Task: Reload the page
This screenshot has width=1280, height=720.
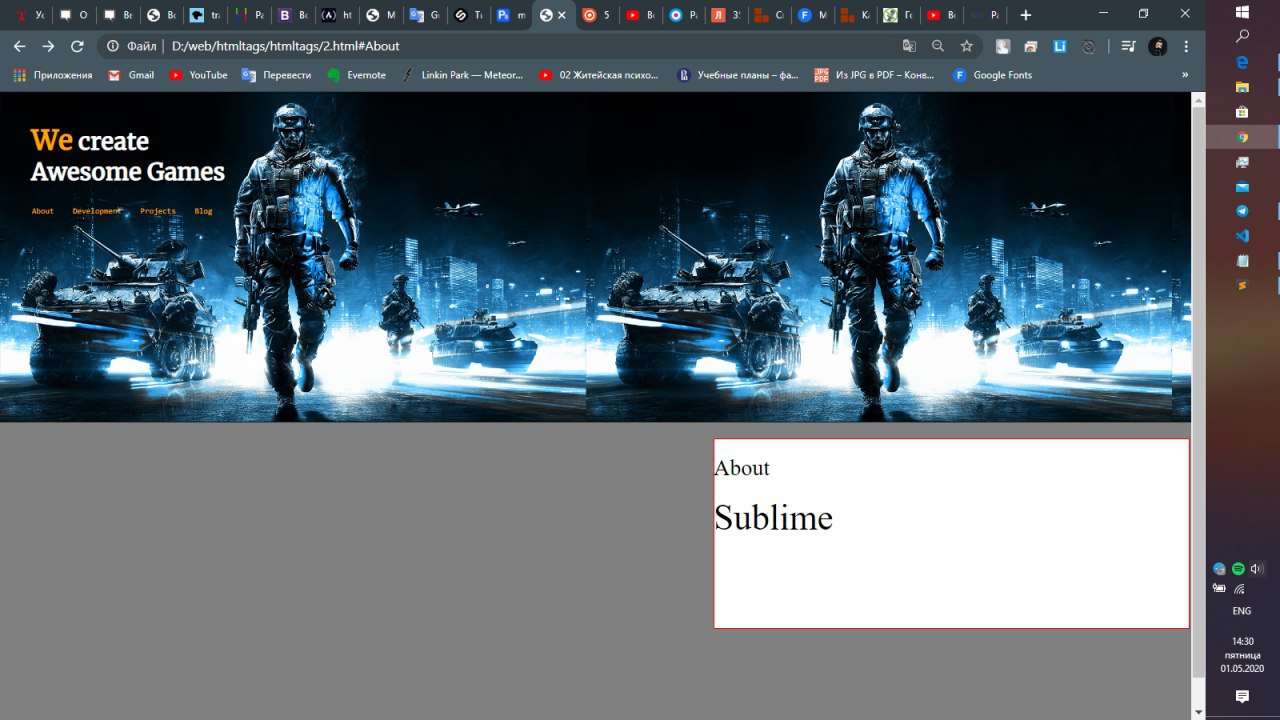Action: [x=77, y=46]
